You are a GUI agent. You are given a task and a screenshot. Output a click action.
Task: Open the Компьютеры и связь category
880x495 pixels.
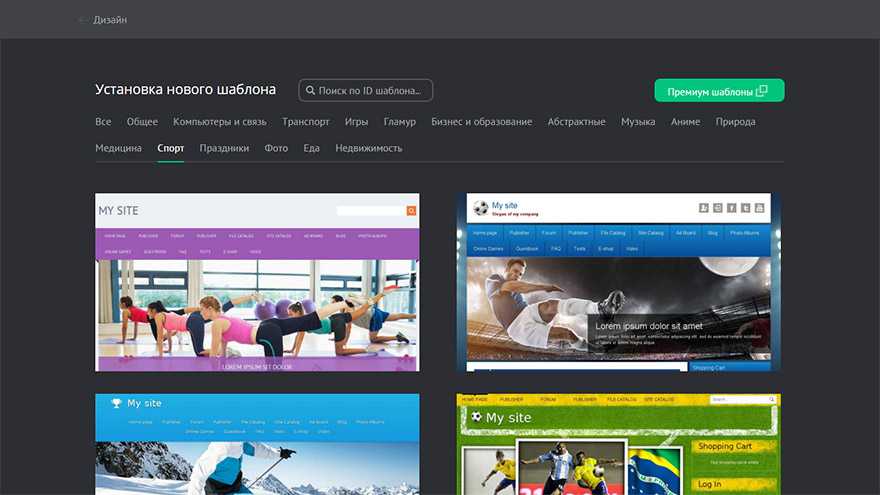[219, 122]
